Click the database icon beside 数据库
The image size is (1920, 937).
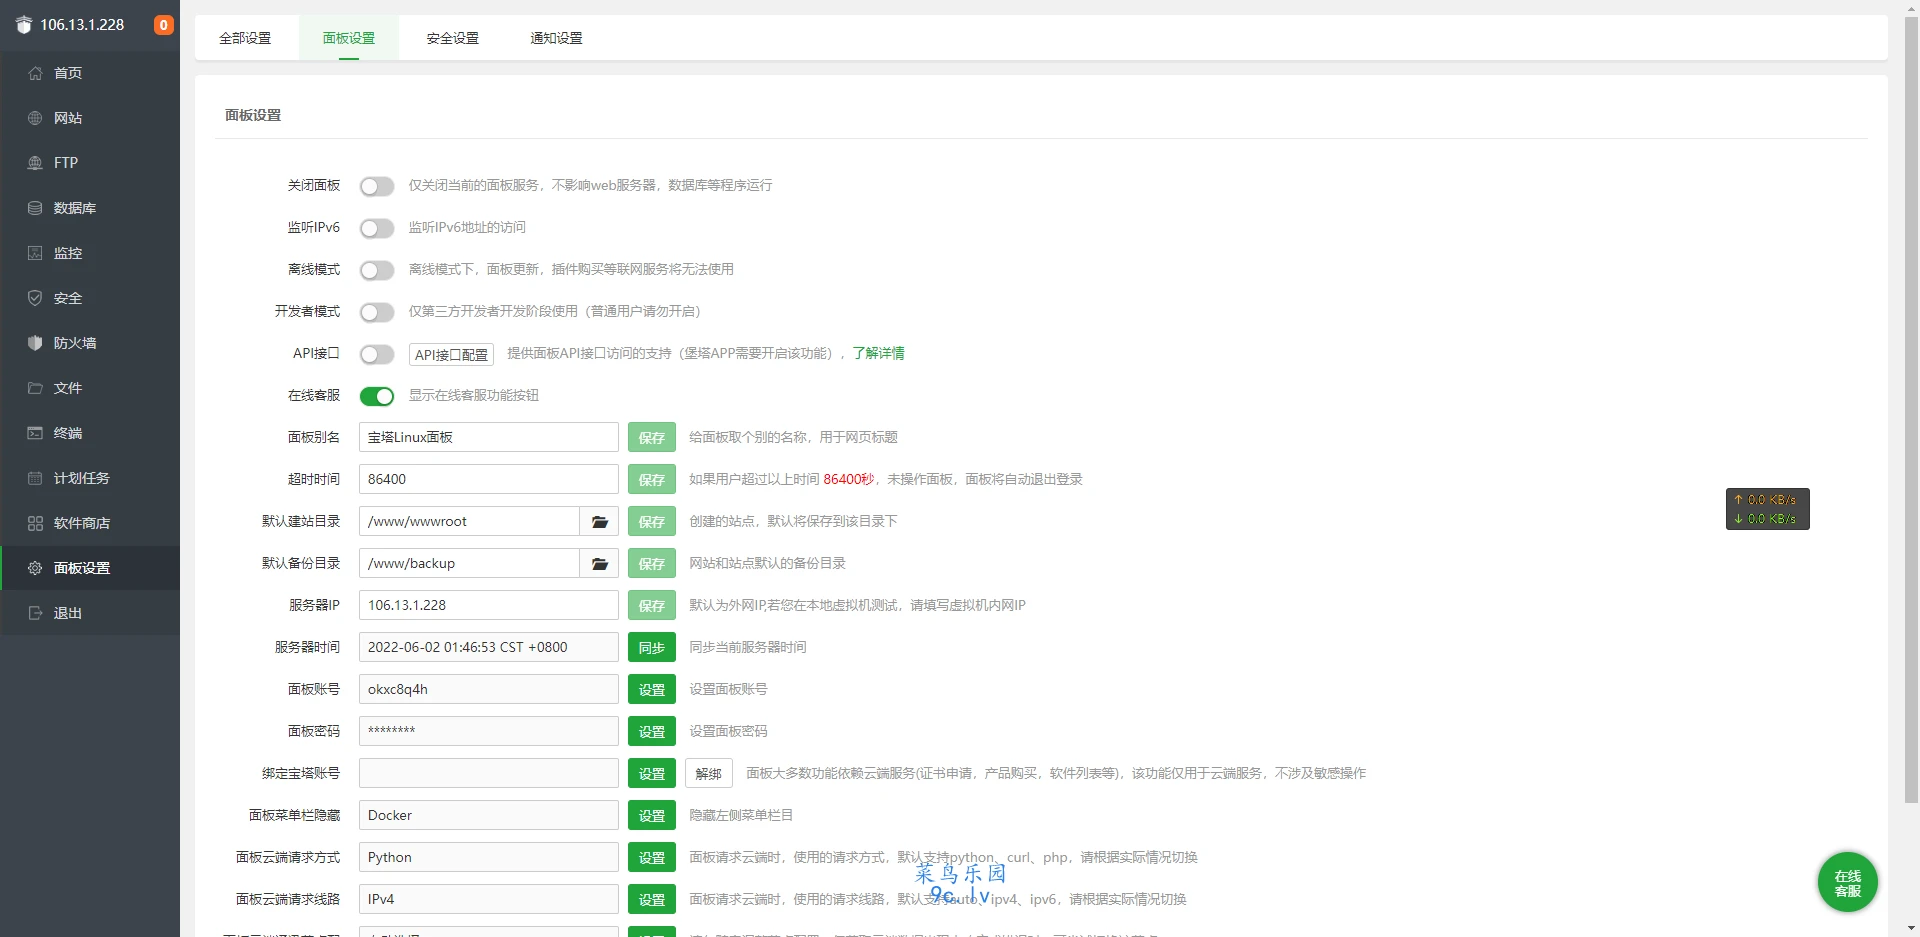(x=35, y=208)
